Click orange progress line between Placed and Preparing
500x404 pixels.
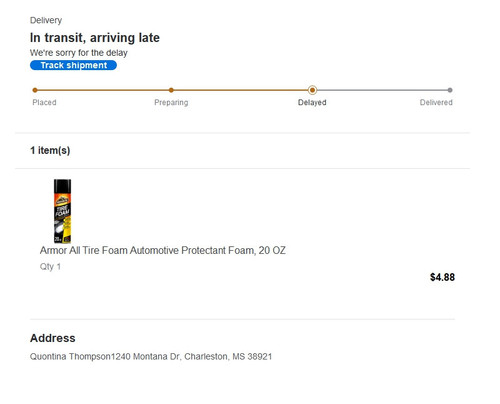pos(103,90)
